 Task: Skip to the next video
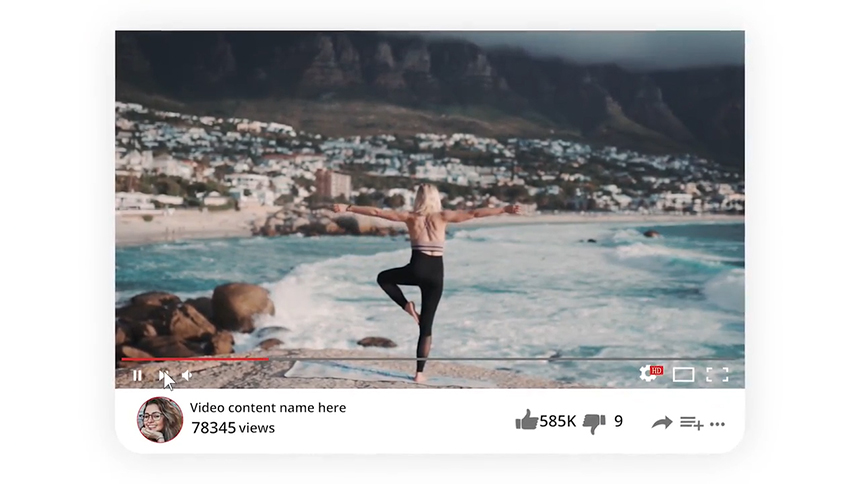click(163, 375)
